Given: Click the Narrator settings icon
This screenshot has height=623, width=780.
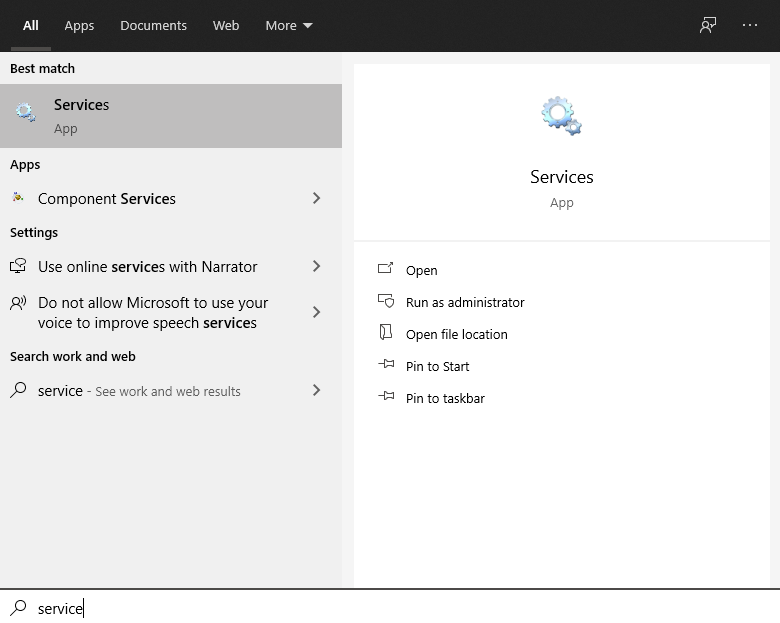Looking at the screenshot, I should click(18, 267).
